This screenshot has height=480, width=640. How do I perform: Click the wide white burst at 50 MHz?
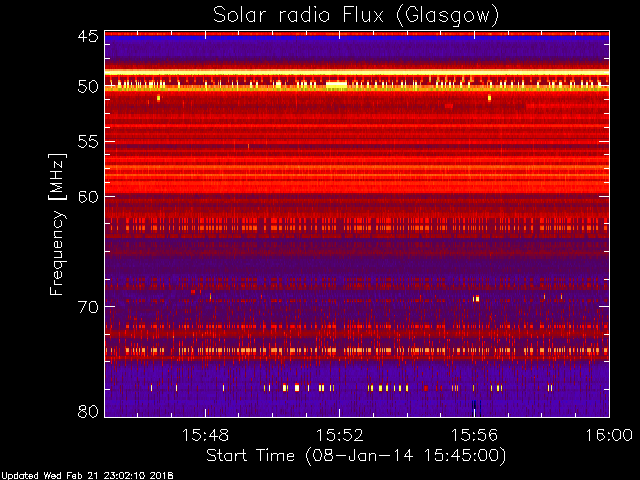pos(336,85)
